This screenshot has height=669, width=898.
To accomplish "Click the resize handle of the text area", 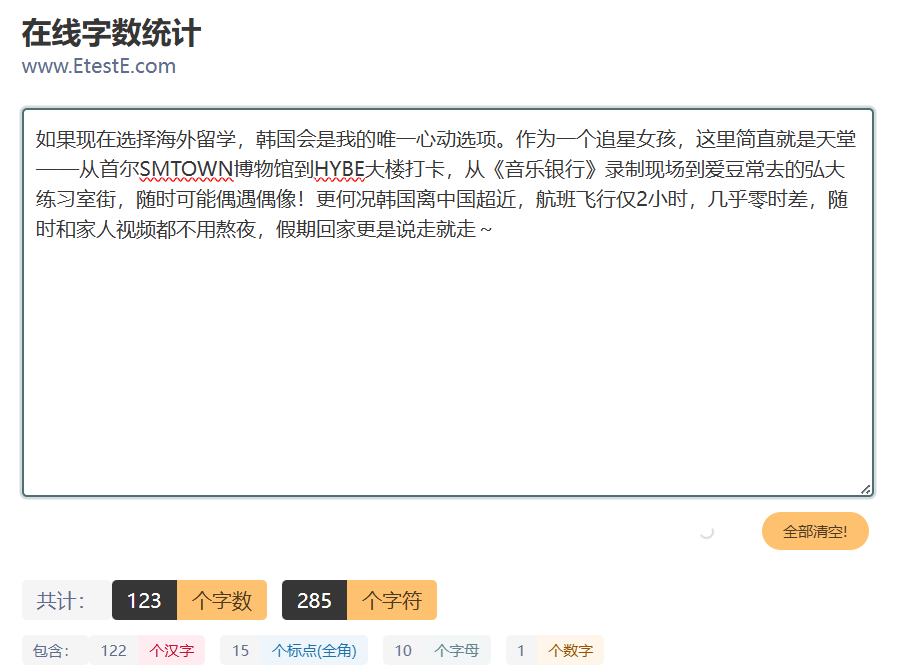I will click(865, 489).
